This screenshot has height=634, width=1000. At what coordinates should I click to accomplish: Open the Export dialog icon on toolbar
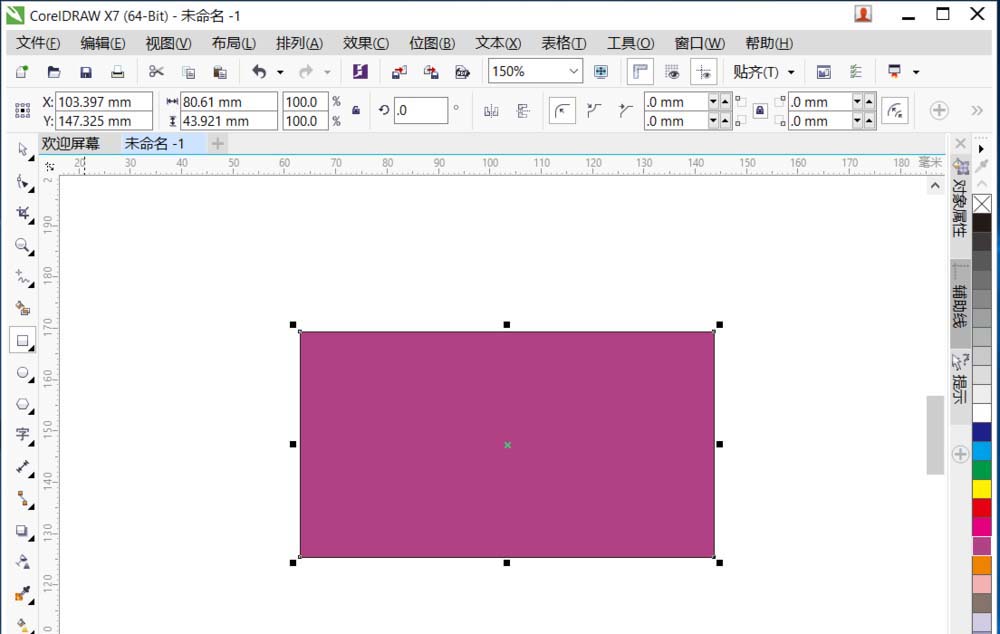coord(432,71)
